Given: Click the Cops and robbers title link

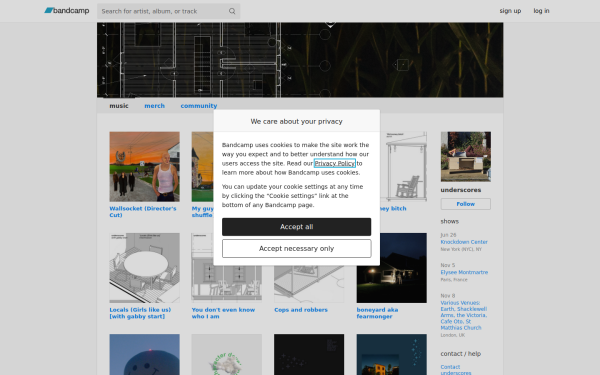Looking at the screenshot, I should (x=301, y=310).
